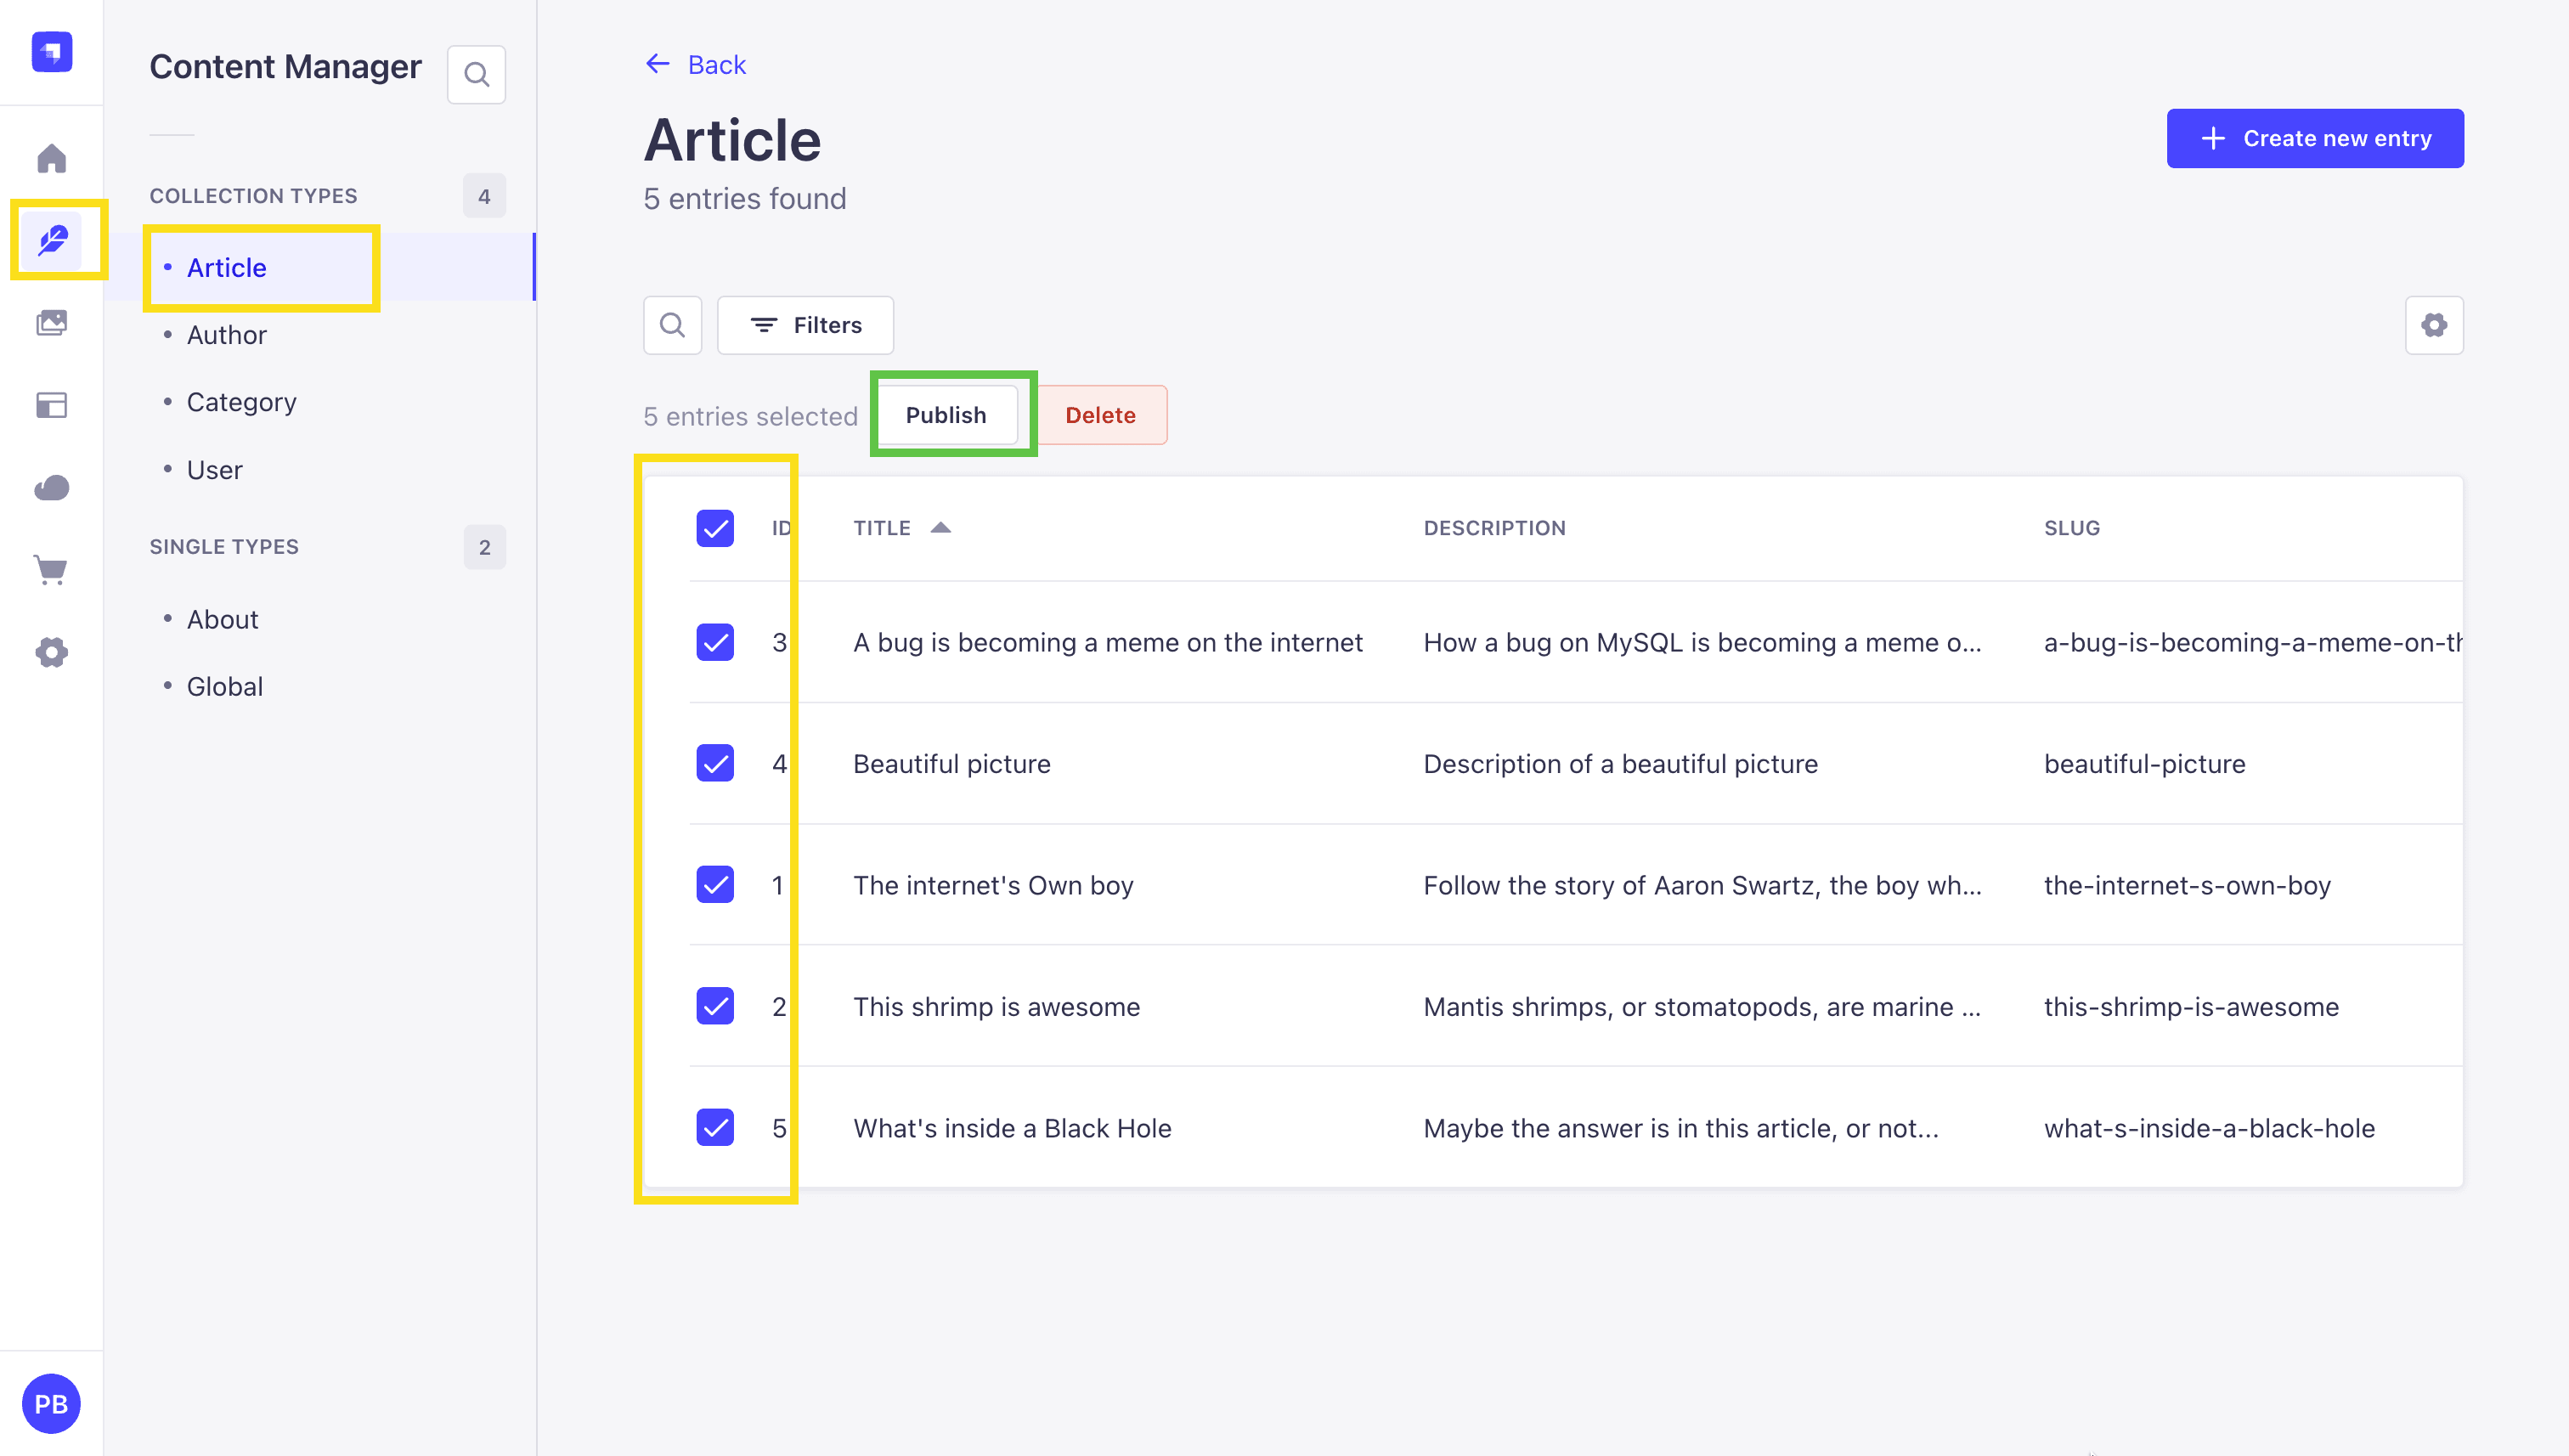The height and width of the screenshot is (1456, 2569).
Task: Click Create new entry button
Action: point(2315,138)
